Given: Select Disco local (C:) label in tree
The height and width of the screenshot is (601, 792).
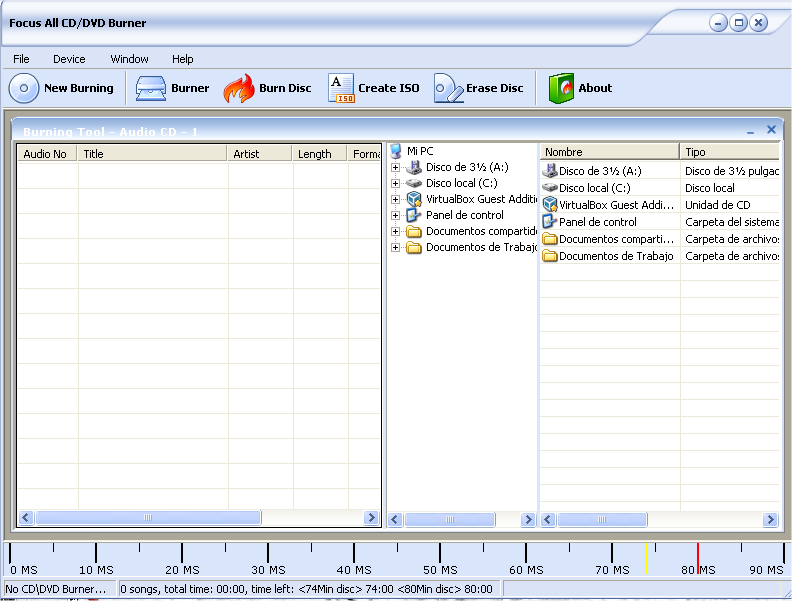Looking at the screenshot, I should point(462,183).
